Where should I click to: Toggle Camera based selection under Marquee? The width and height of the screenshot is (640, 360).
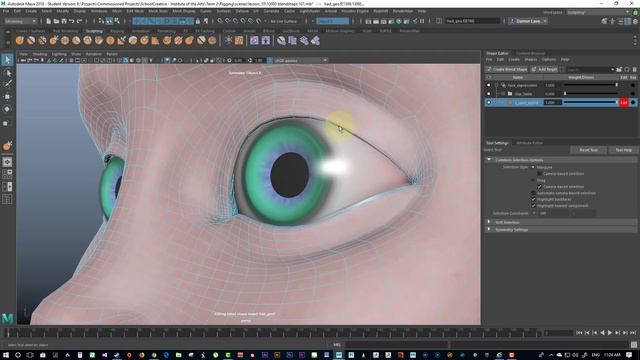pos(540,174)
